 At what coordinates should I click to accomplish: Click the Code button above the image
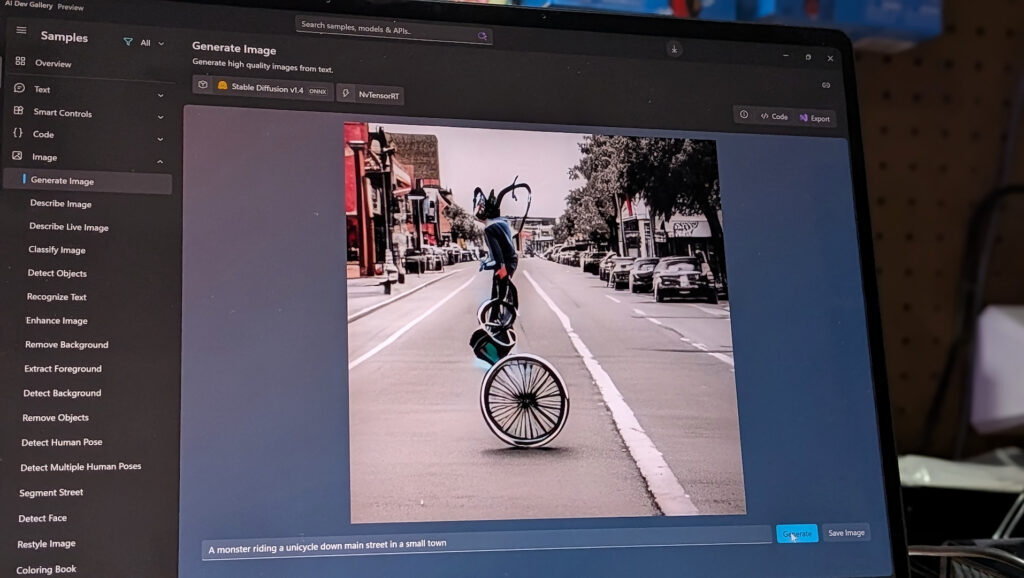click(x=774, y=116)
